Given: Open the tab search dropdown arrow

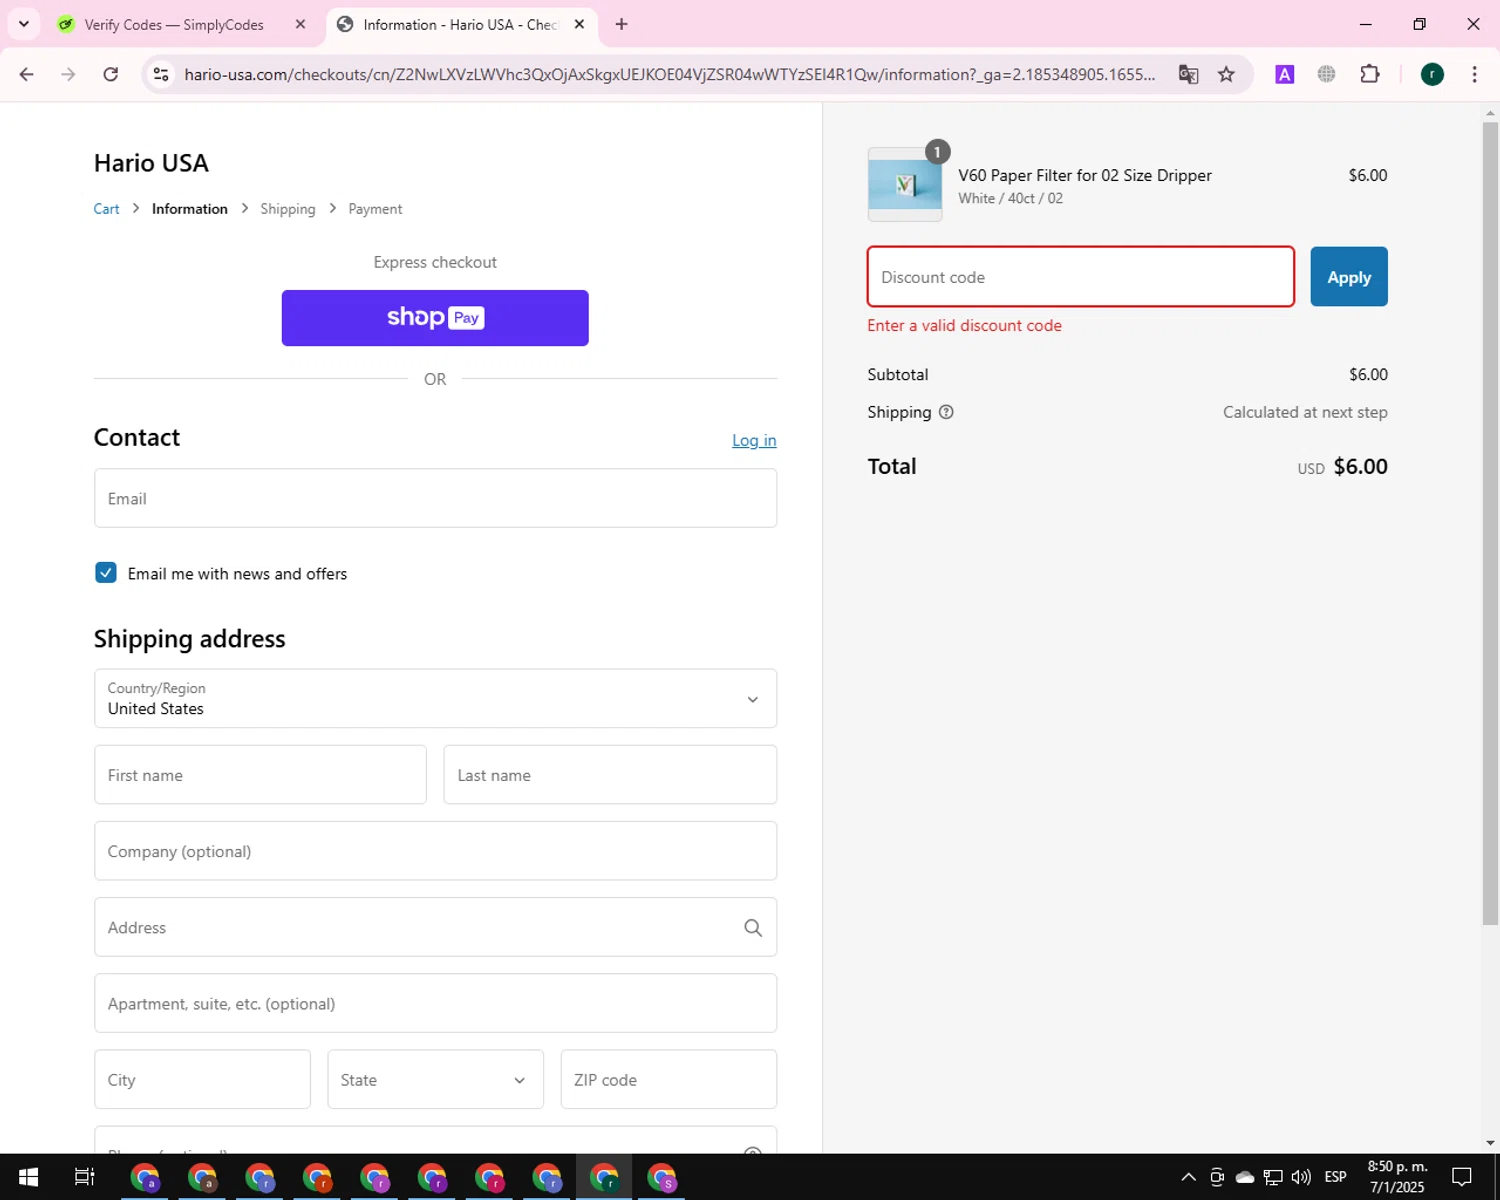Looking at the screenshot, I should tap(23, 24).
